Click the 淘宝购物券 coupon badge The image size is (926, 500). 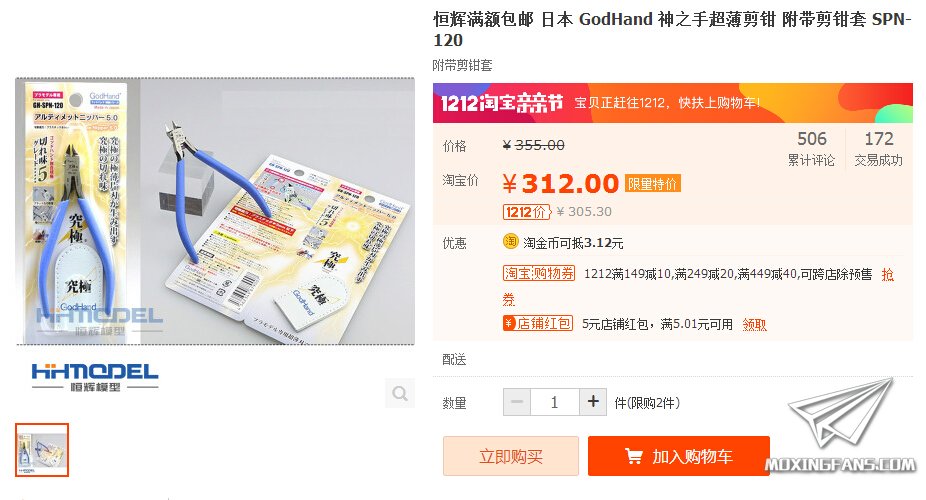[539, 273]
